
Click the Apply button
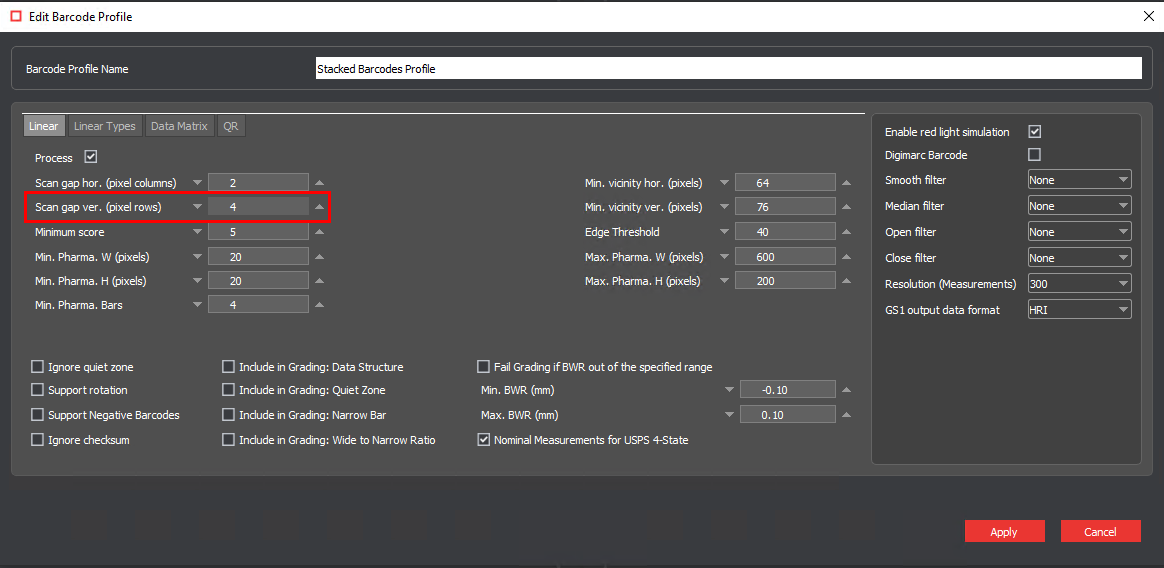coord(1004,532)
